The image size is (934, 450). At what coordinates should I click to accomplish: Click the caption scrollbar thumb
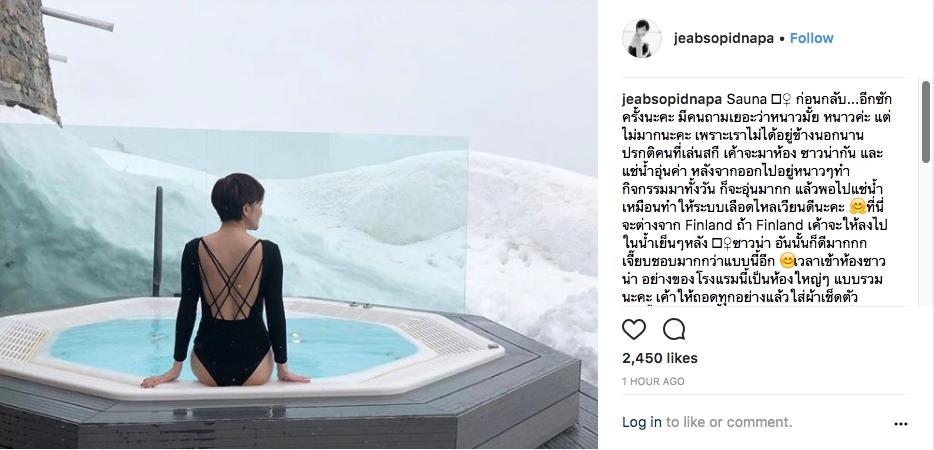point(926,122)
